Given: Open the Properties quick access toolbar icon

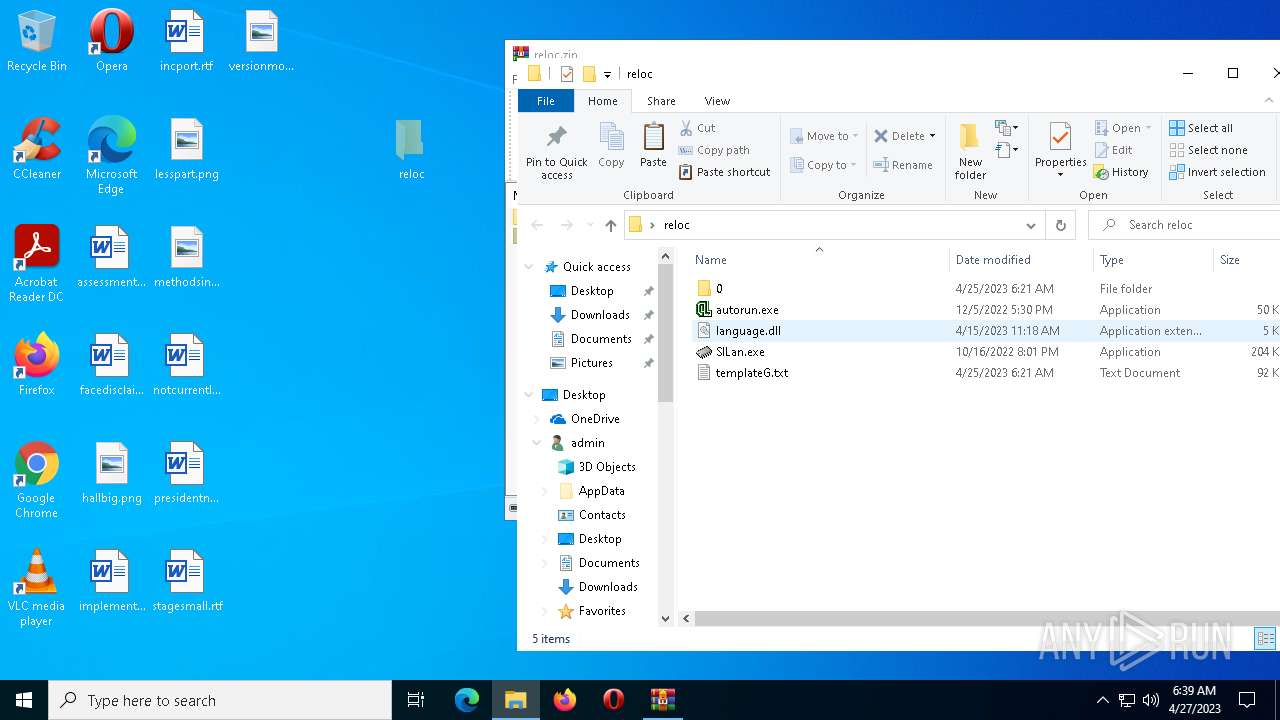Looking at the screenshot, I should tap(567, 74).
